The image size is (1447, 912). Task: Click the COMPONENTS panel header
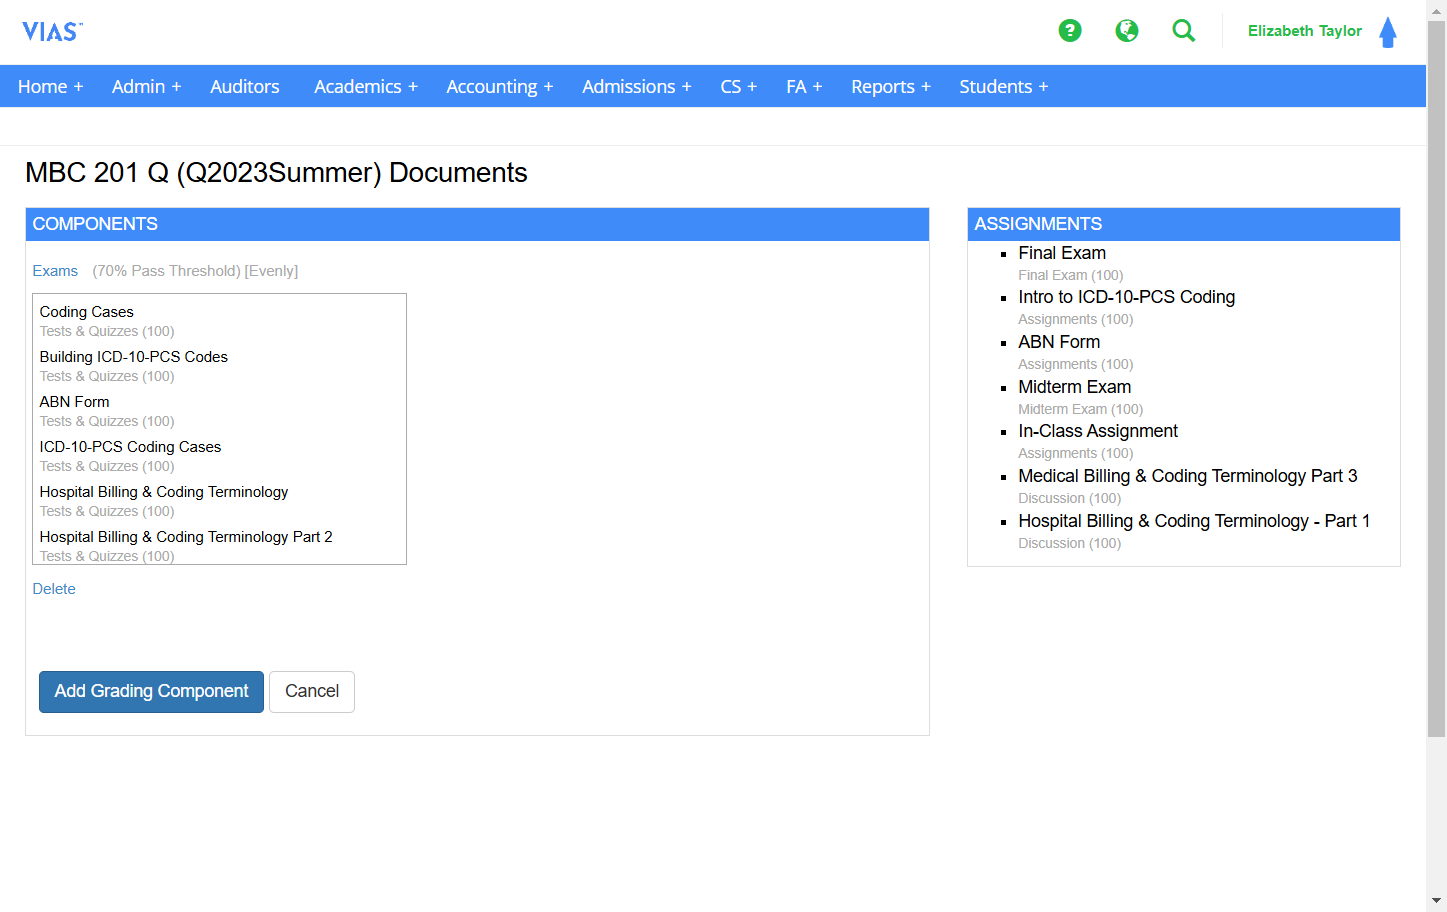[x=477, y=224]
